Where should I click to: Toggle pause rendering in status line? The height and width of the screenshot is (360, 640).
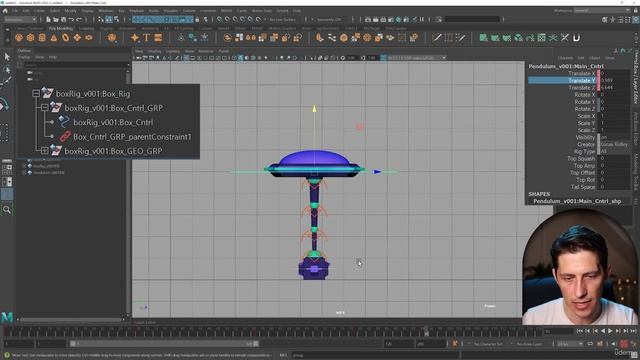pos(422,19)
